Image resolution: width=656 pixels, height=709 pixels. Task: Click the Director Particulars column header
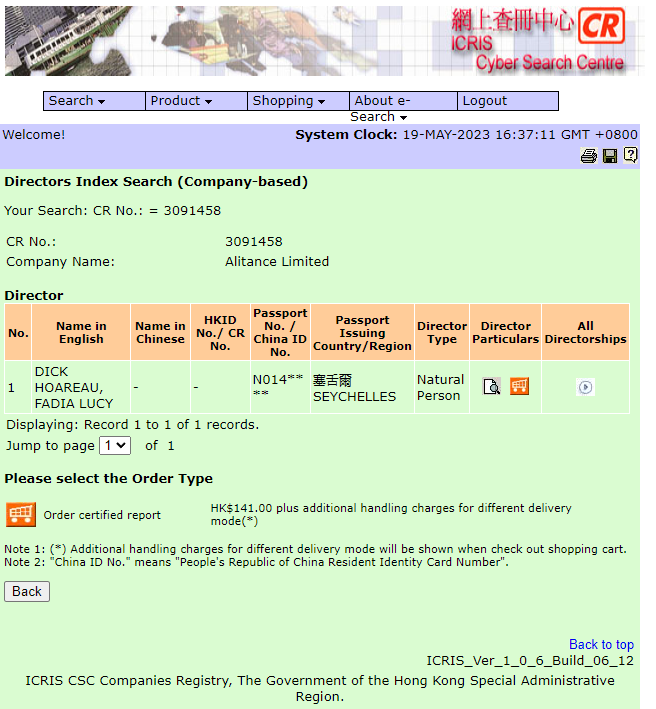click(505, 332)
